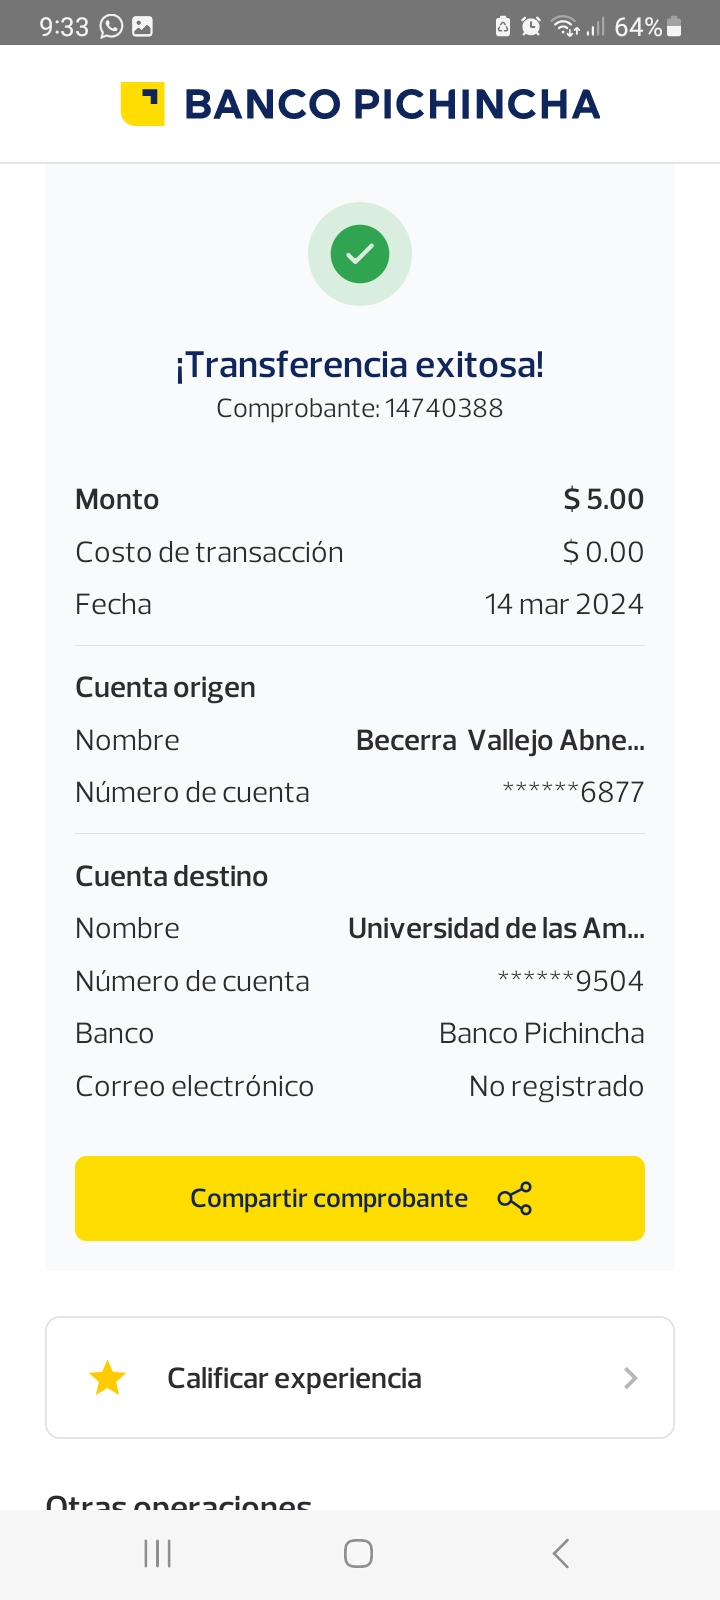The height and width of the screenshot is (1600, 720).
Task: Tap the yellow star icon
Action: [107, 1378]
